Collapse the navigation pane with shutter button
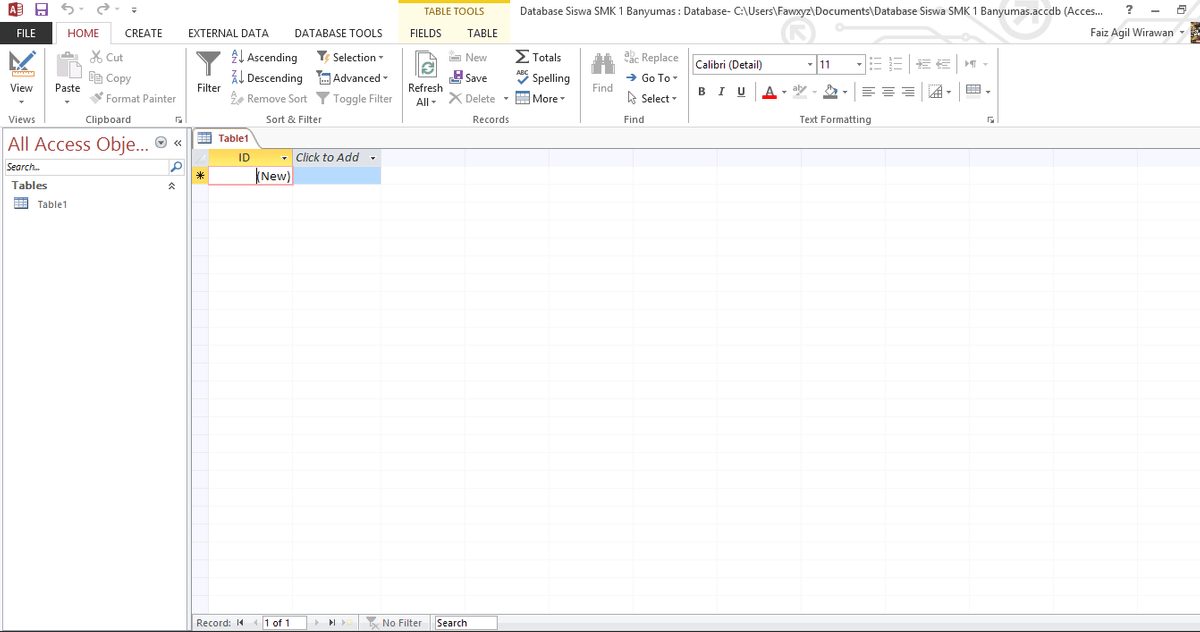 tap(178, 144)
